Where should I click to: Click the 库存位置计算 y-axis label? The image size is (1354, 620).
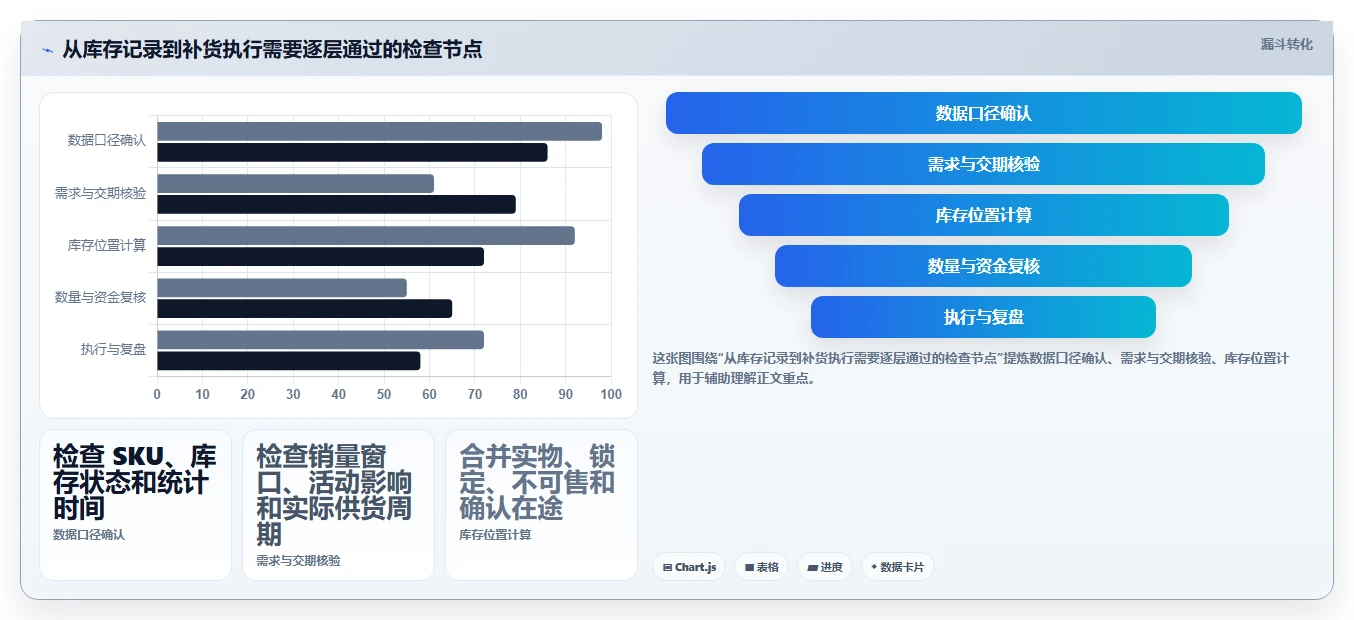point(107,245)
